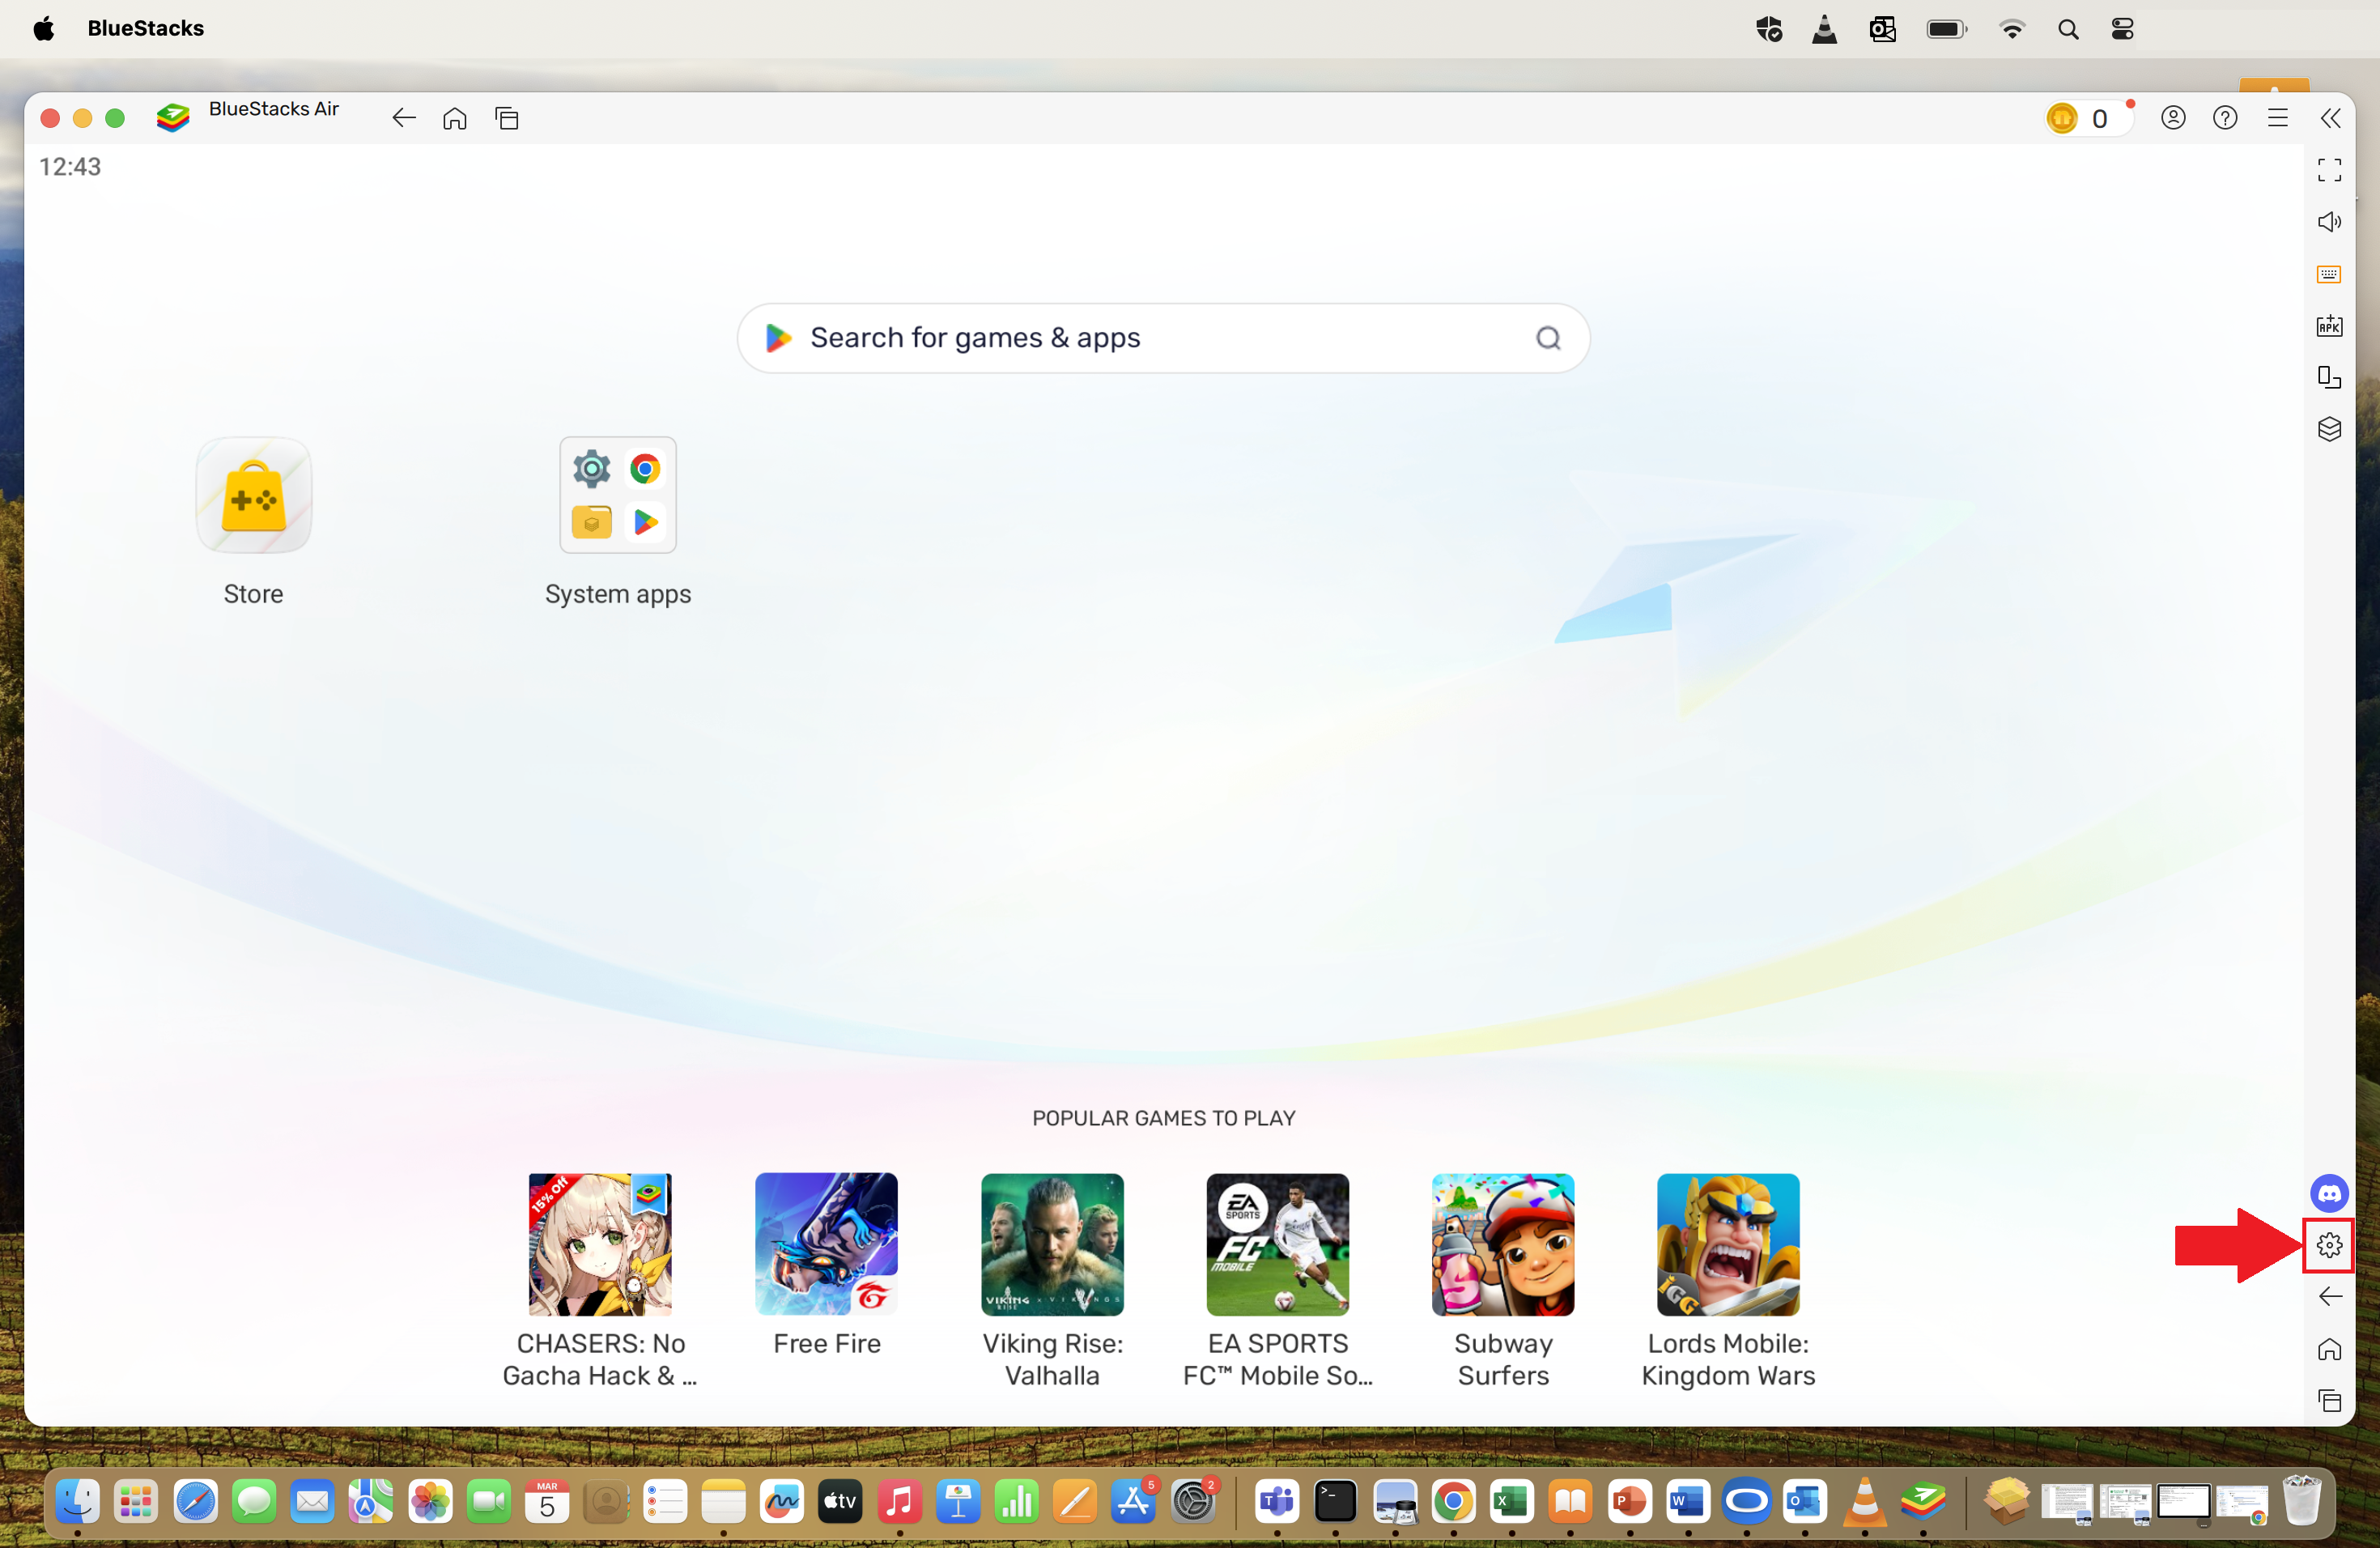This screenshot has width=2380, height=1548.
Task: Open the Discord shortcut in the sidebar
Action: click(2330, 1193)
